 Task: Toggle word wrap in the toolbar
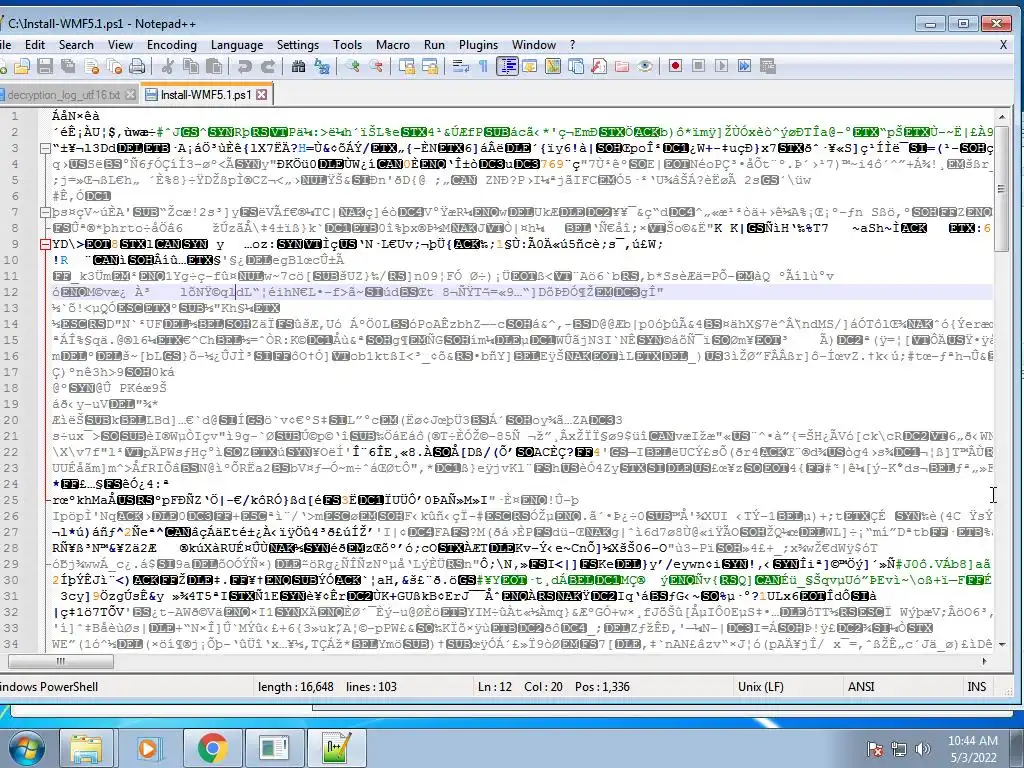(460, 66)
